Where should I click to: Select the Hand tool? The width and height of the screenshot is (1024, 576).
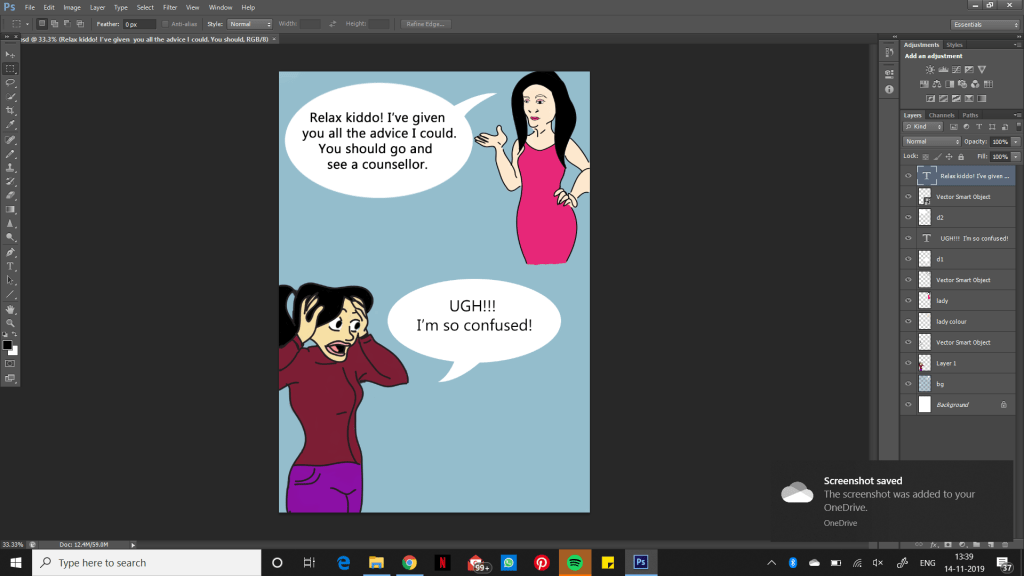[10, 309]
